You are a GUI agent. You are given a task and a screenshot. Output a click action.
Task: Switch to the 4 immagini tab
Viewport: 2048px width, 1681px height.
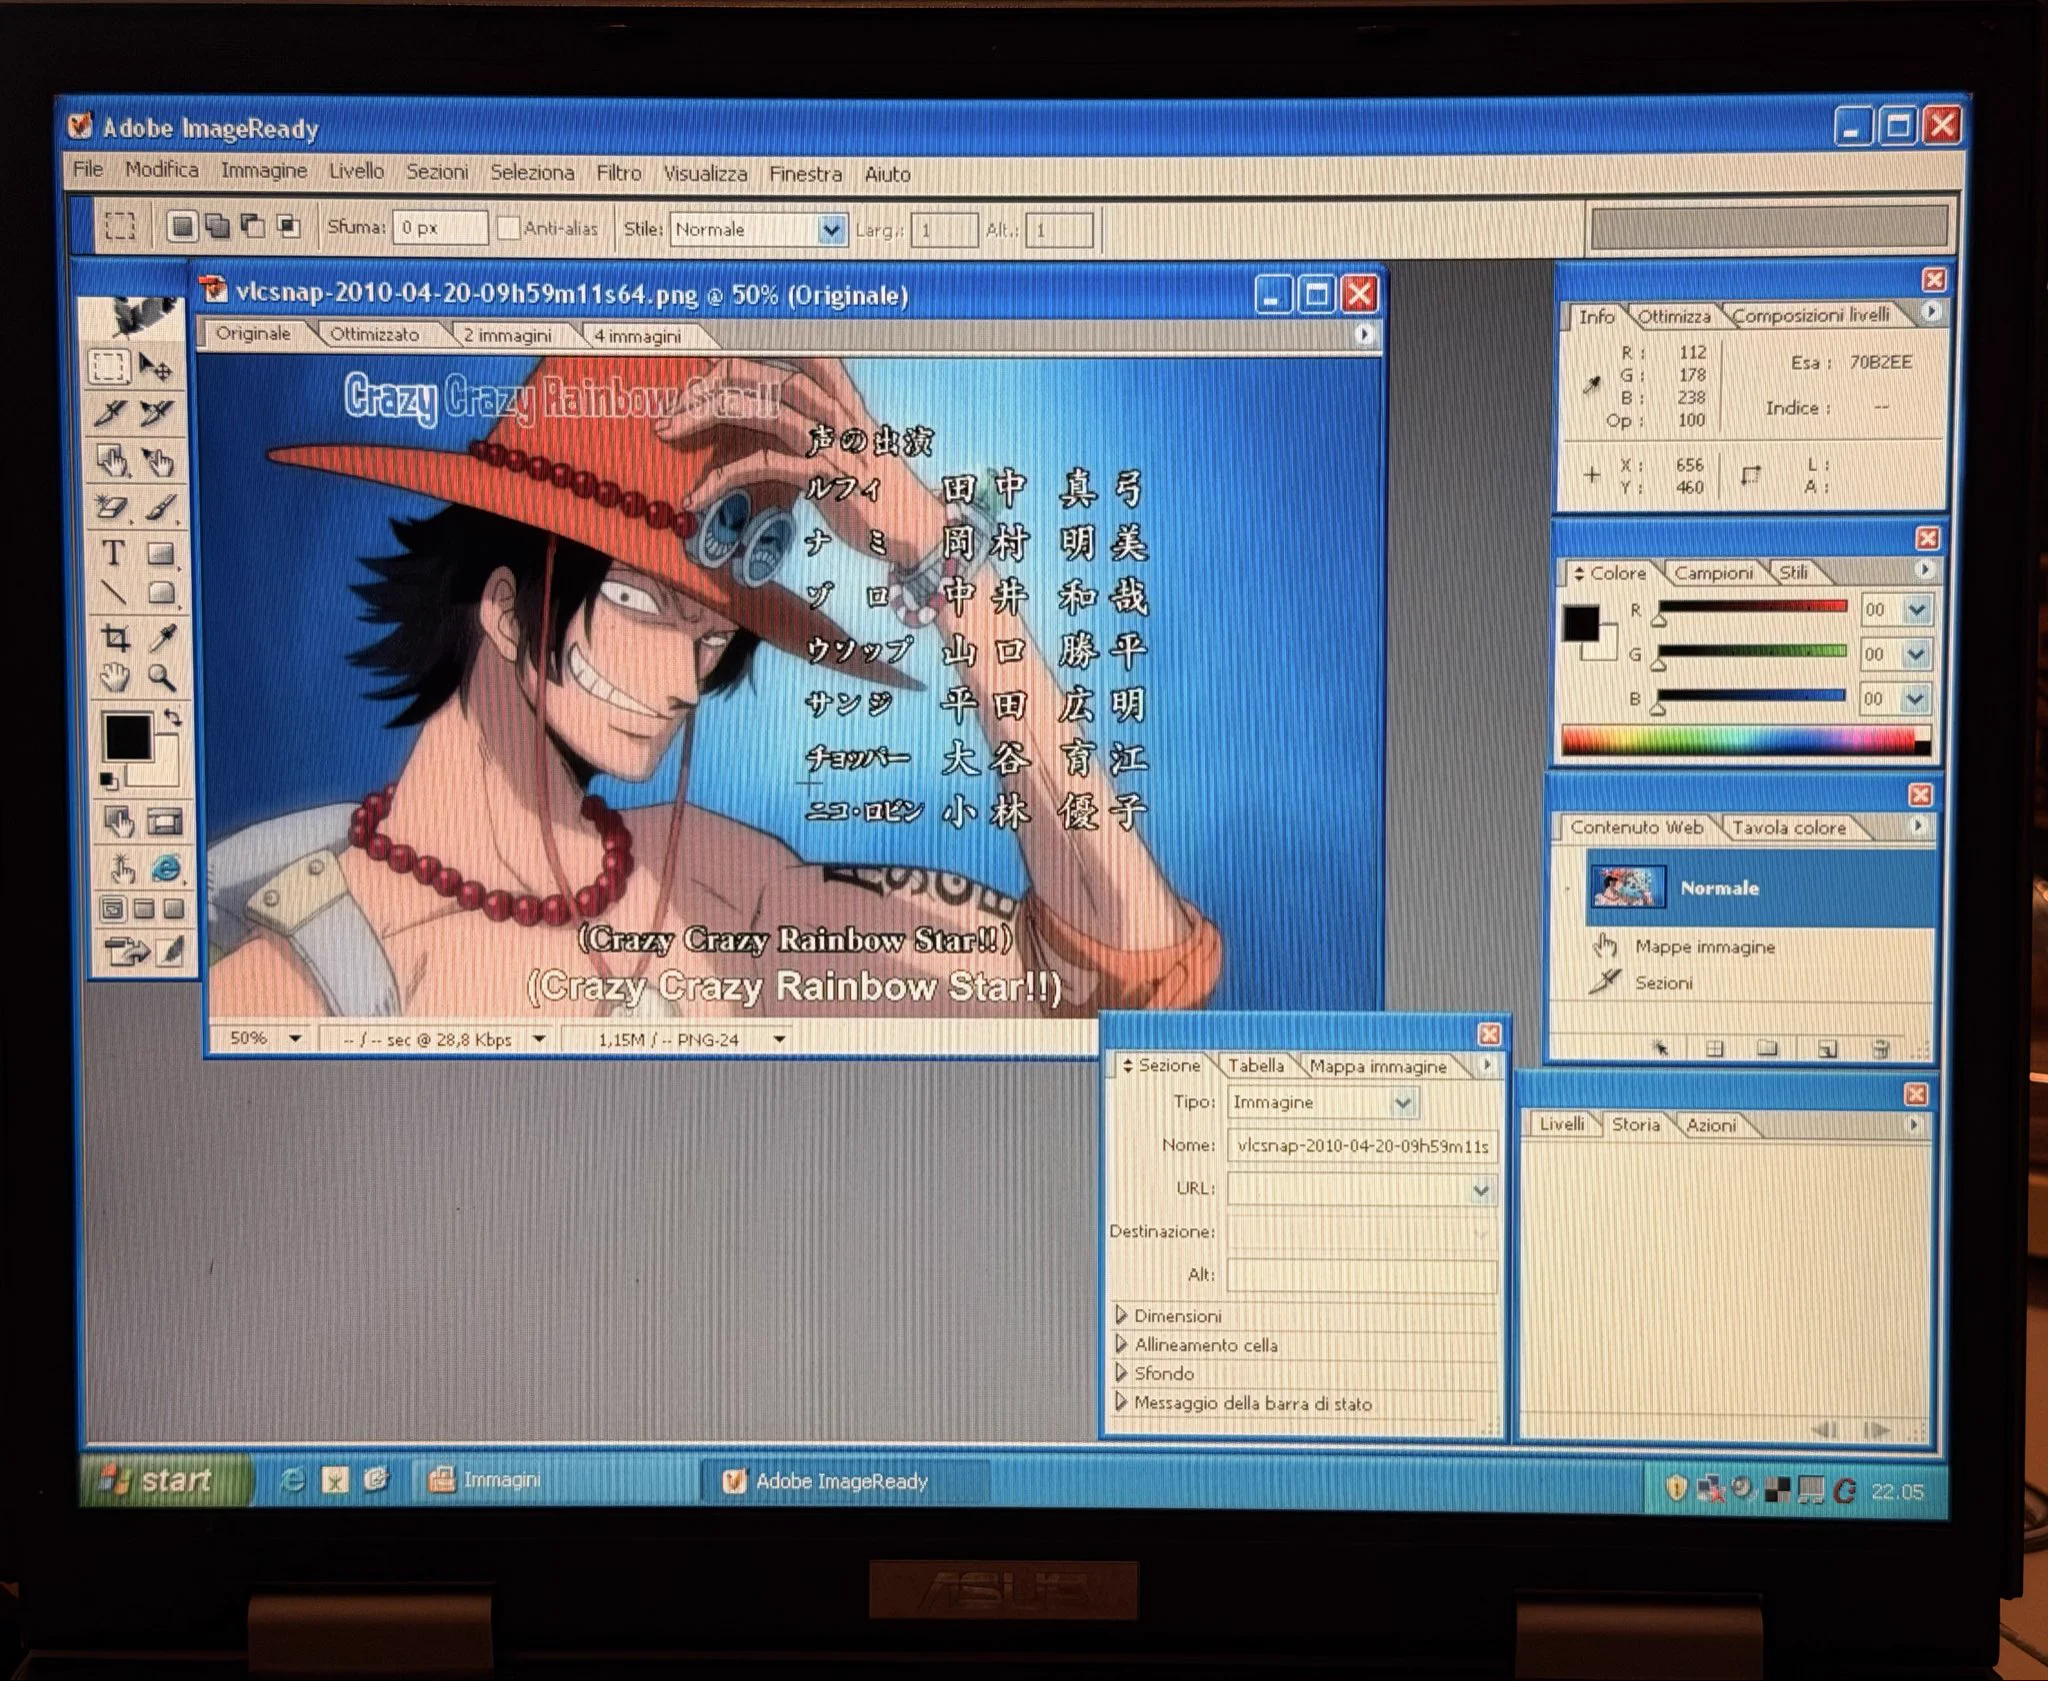pyautogui.click(x=638, y=336)
